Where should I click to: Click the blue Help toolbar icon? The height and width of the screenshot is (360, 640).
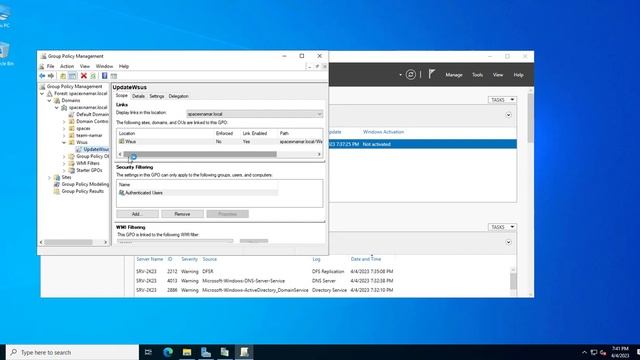click(x=104, y=76)
